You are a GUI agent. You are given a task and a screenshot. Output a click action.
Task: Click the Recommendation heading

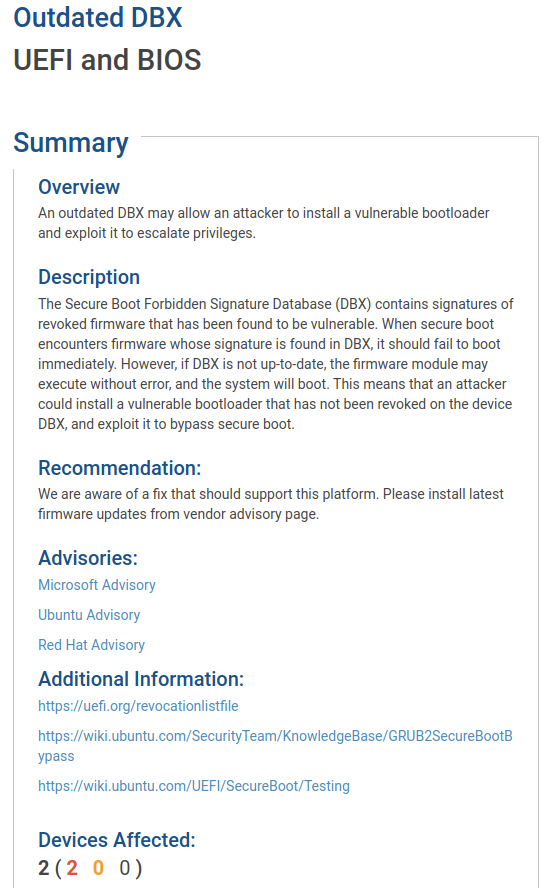119,468
